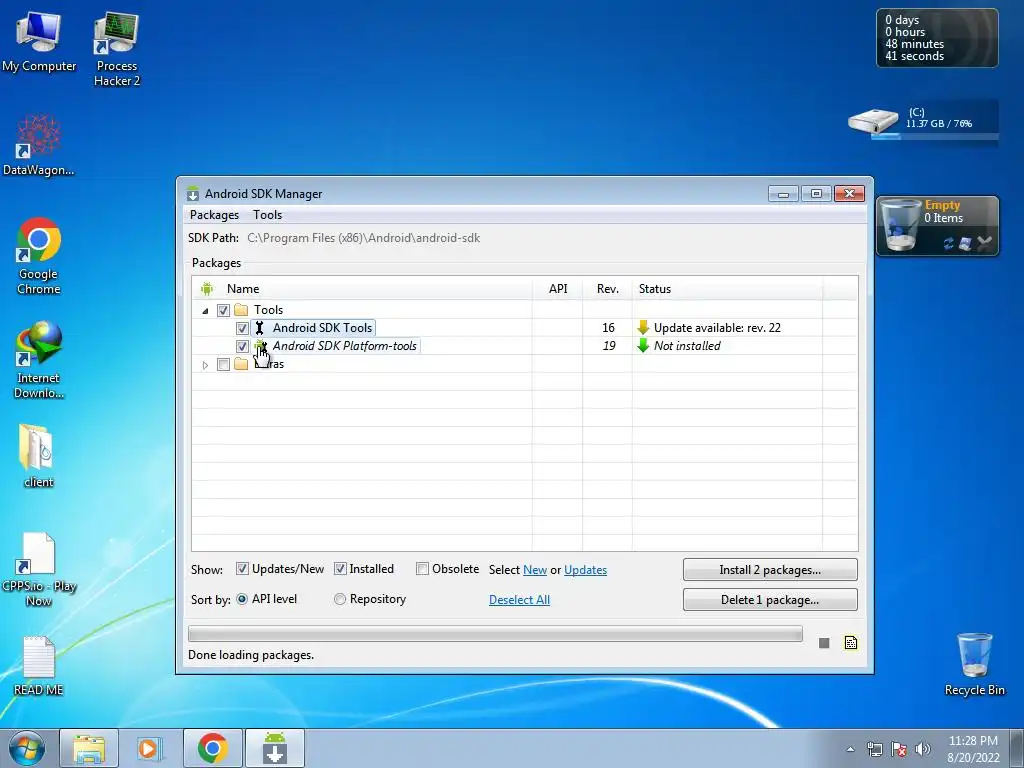
Task: Click the stop loading square icon
Action: [x=824, y=643]
